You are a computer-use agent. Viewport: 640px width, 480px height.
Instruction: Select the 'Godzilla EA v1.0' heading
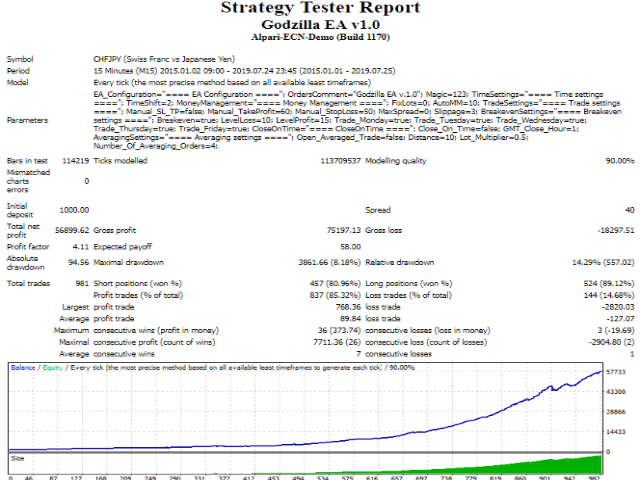pos(320,24)
